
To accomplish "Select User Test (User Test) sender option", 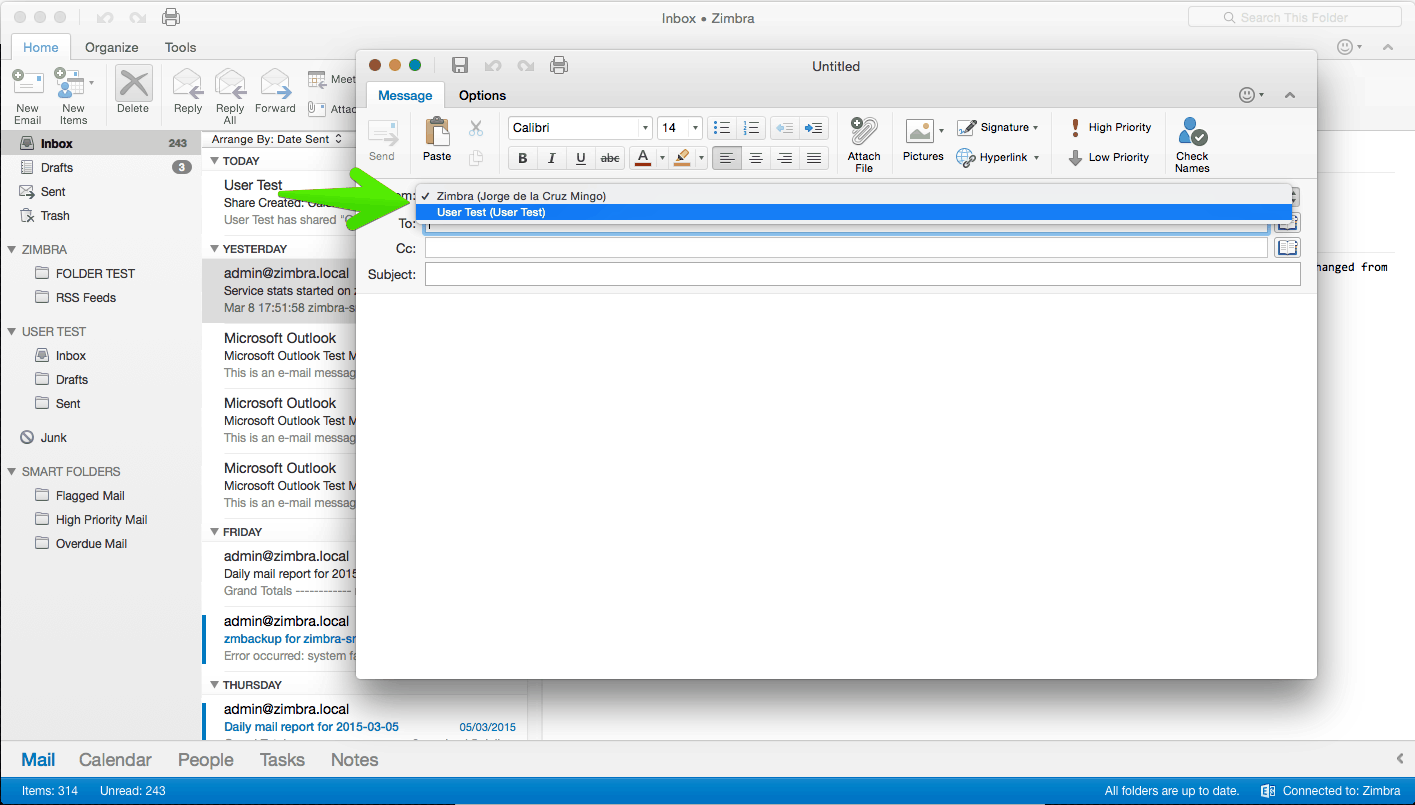I will [854, 212].
